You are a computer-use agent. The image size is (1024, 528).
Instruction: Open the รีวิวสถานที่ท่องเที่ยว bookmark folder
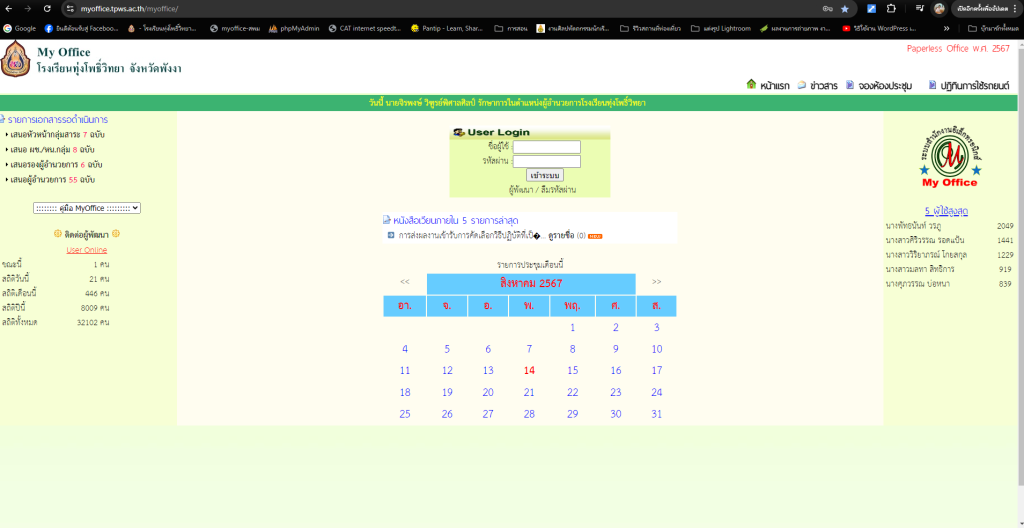coord(650,28)
